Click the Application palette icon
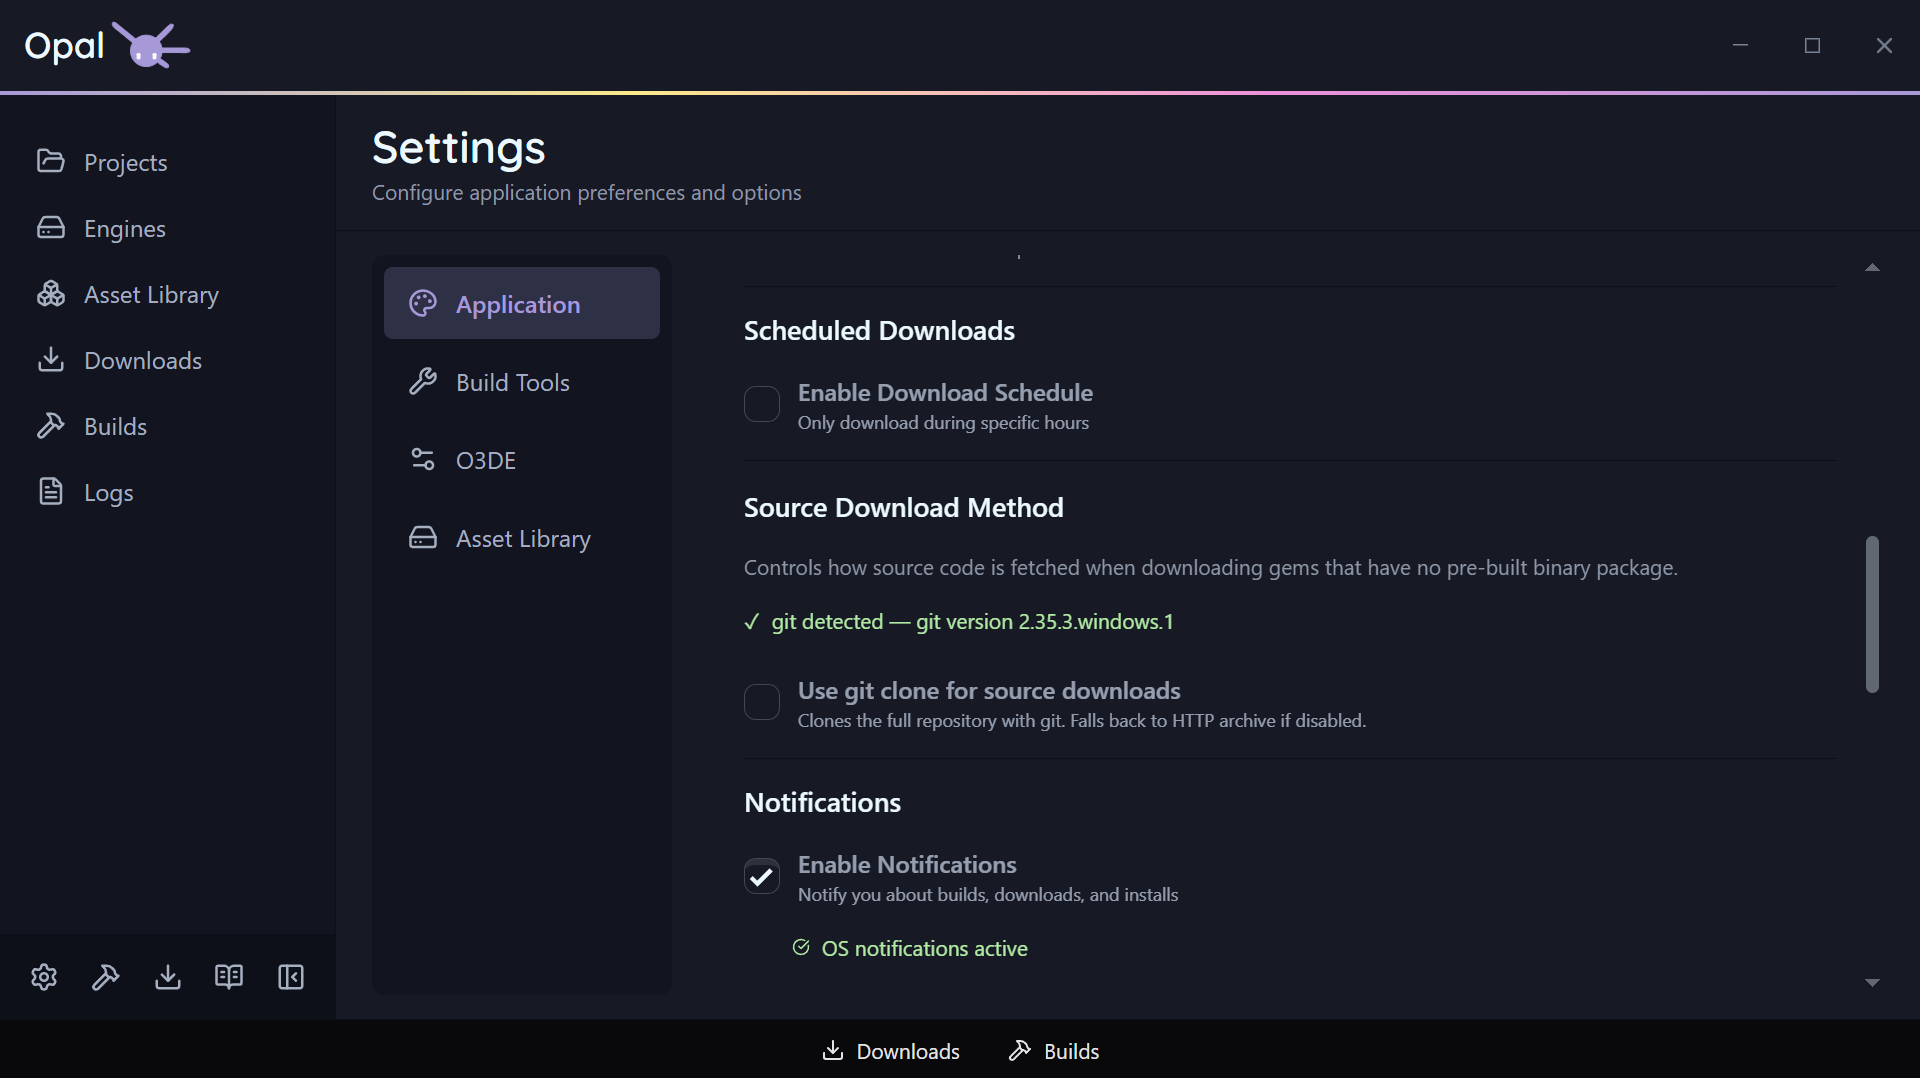1920x1078 pixels. tap(423, 303)
